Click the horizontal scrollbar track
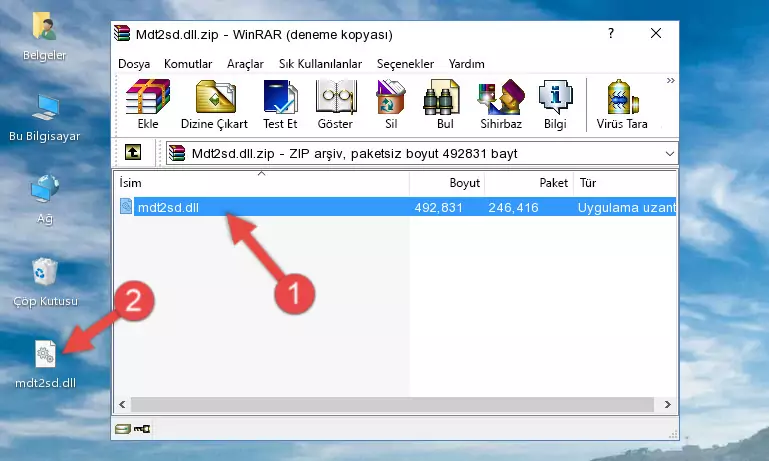The height and width of the screenshot is (461, 769). click(392, 405)
